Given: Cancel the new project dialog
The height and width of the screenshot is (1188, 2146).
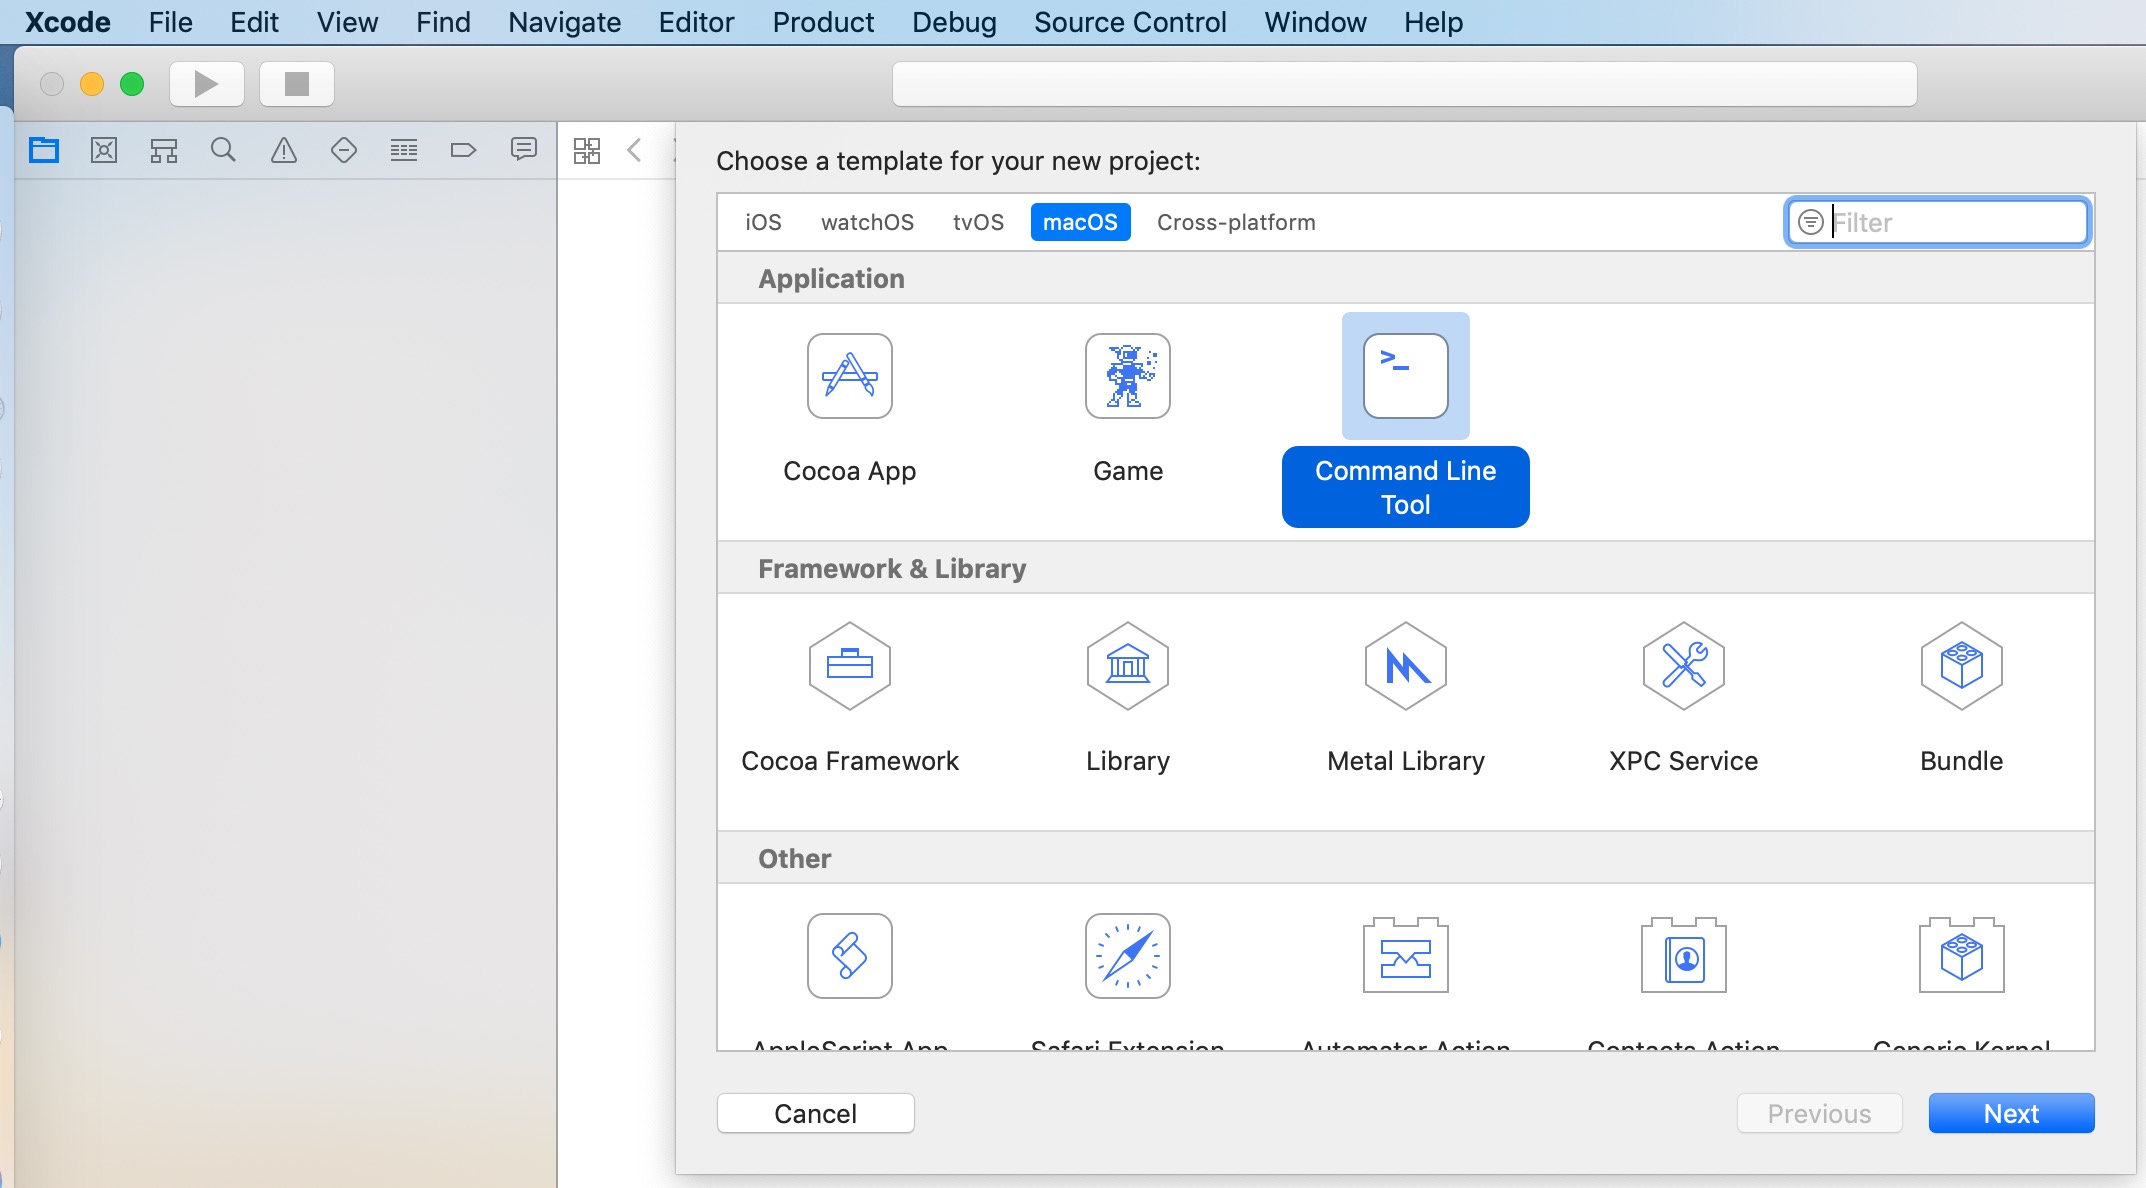Looking at the screenshot, I should coord(815,1113).
